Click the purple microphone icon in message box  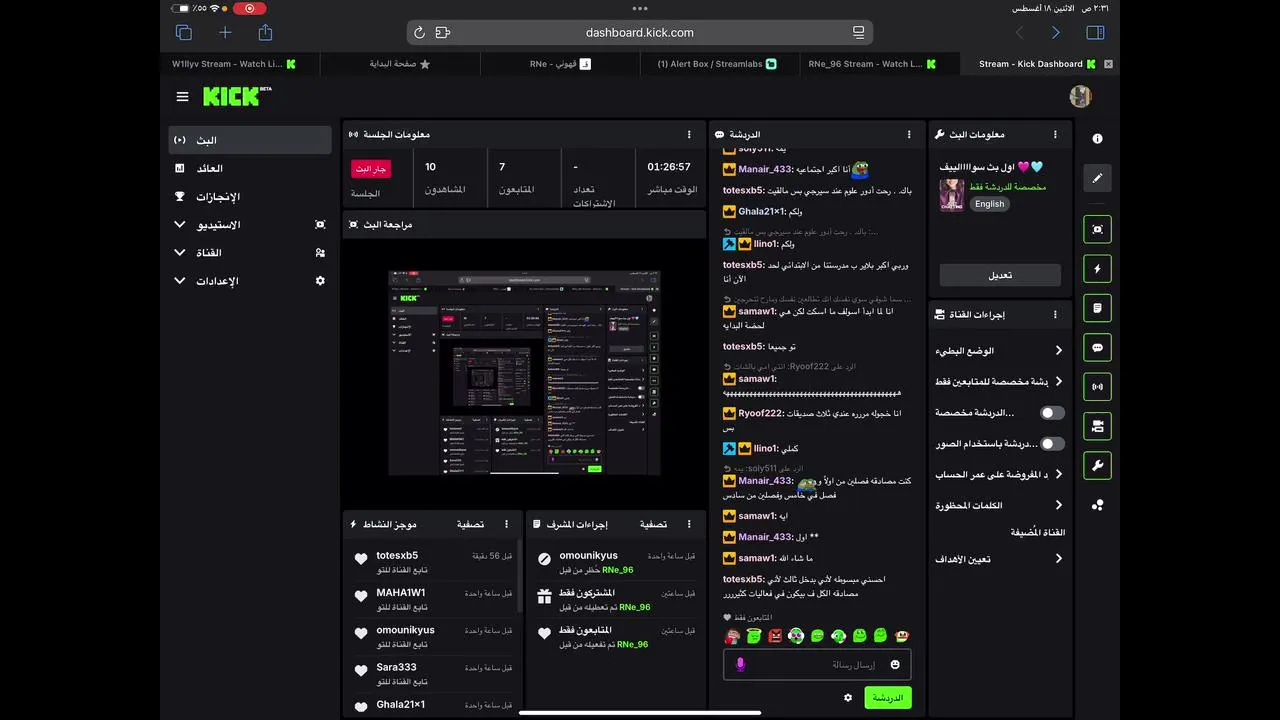741,664
